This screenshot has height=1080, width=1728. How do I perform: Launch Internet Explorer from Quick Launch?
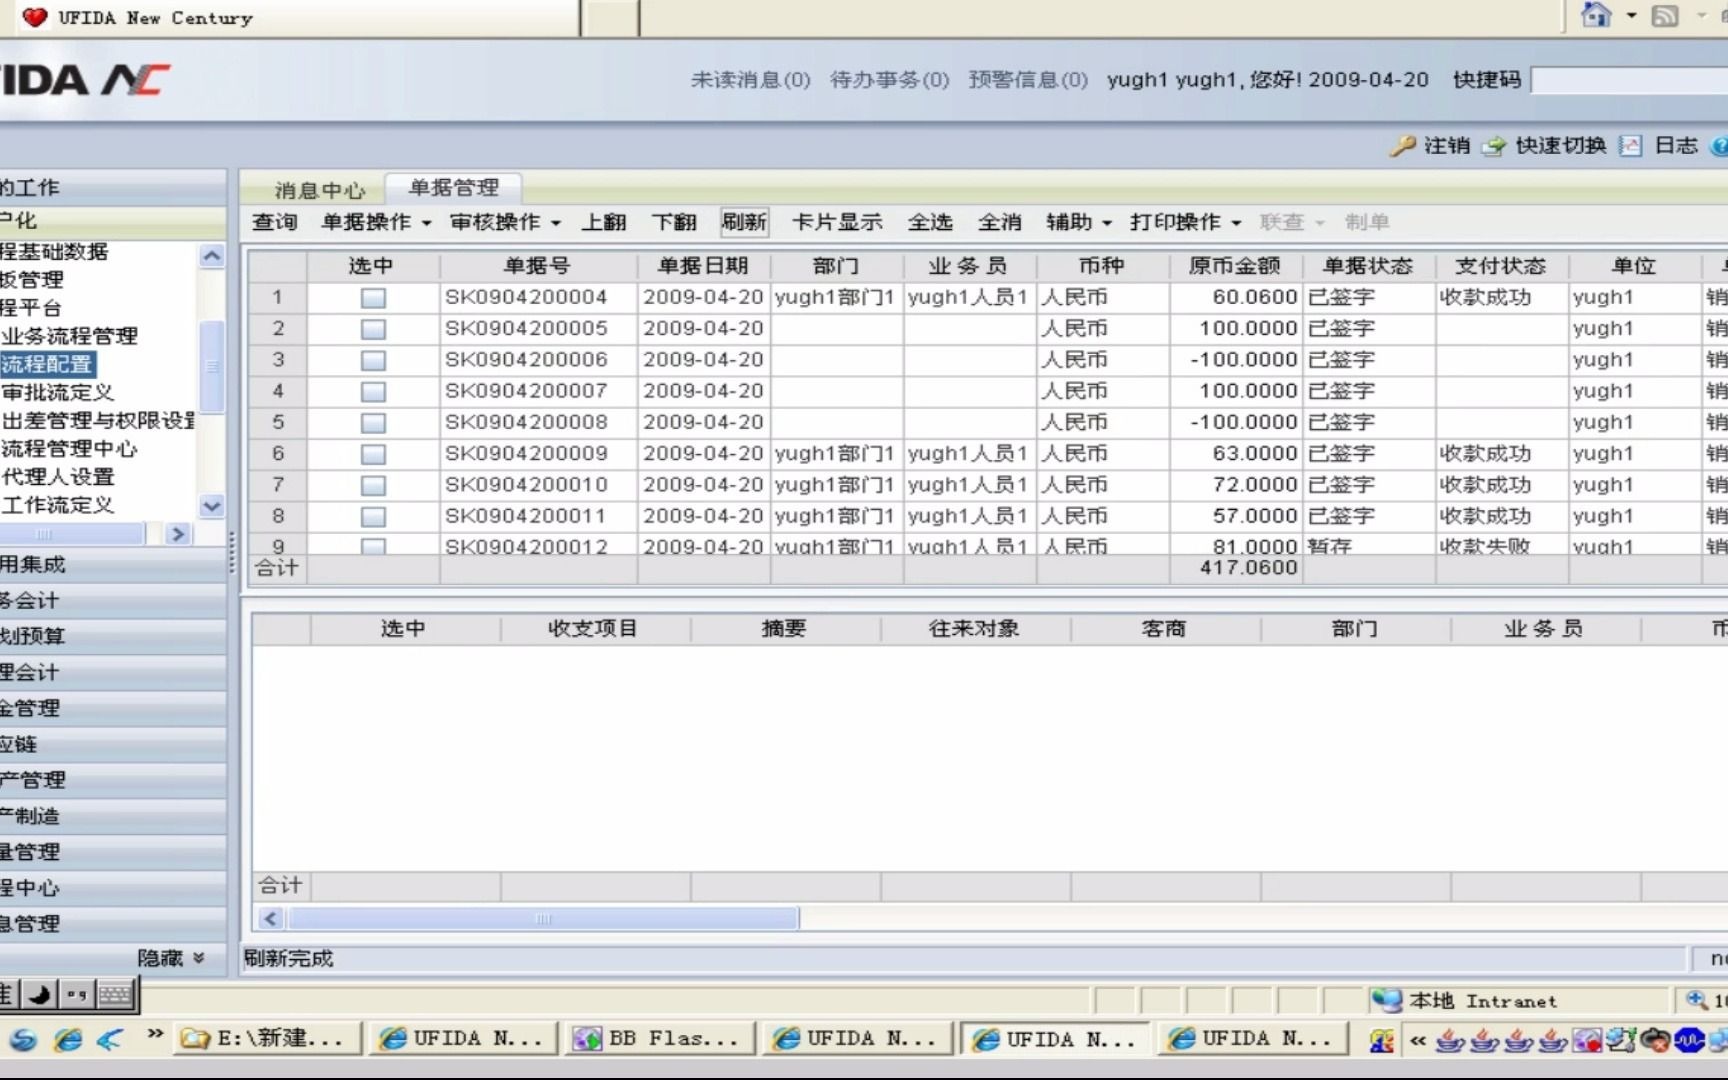coord(68,1040)
